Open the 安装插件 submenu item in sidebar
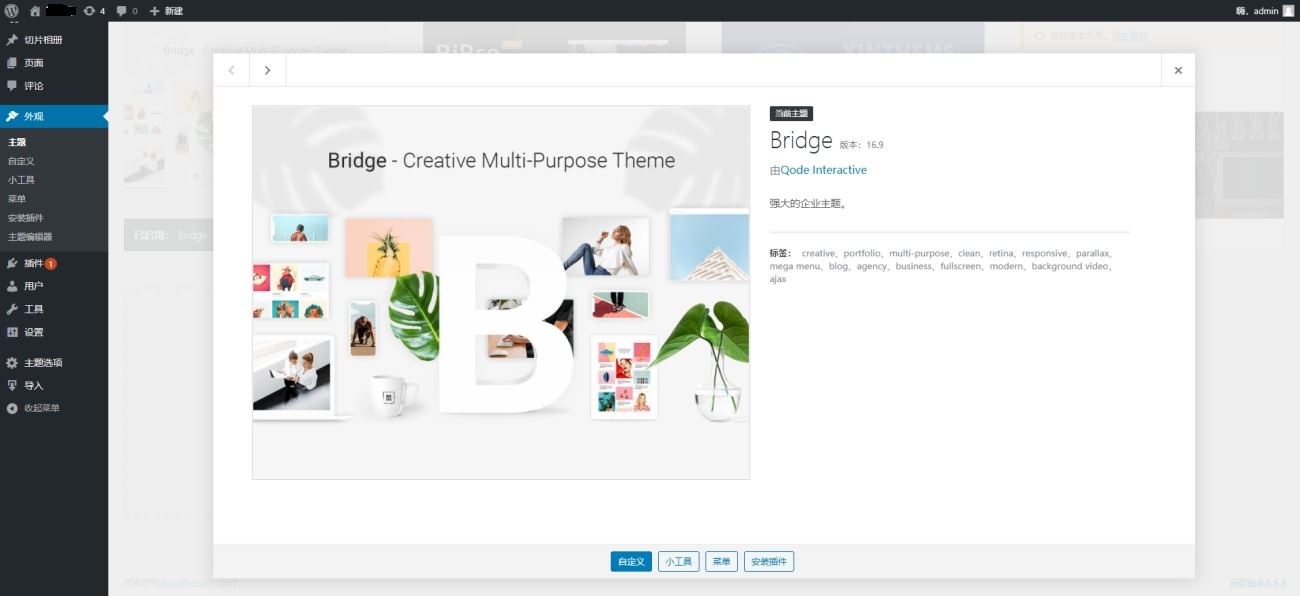 26,218
